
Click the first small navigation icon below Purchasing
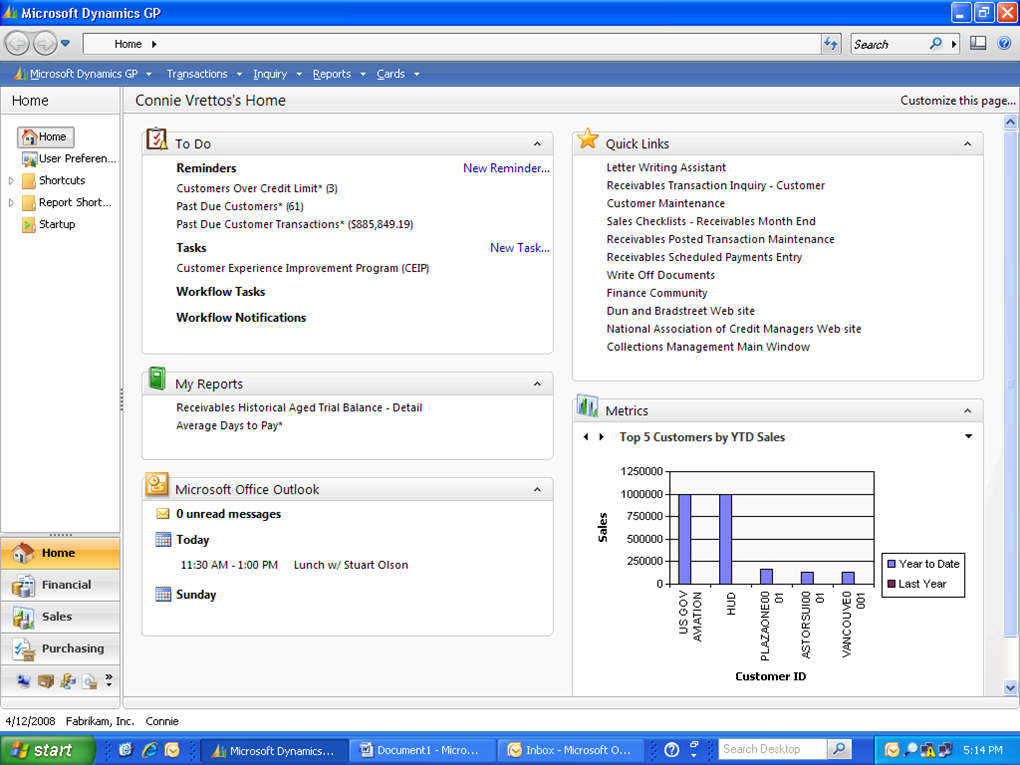(x=23, y=681)
